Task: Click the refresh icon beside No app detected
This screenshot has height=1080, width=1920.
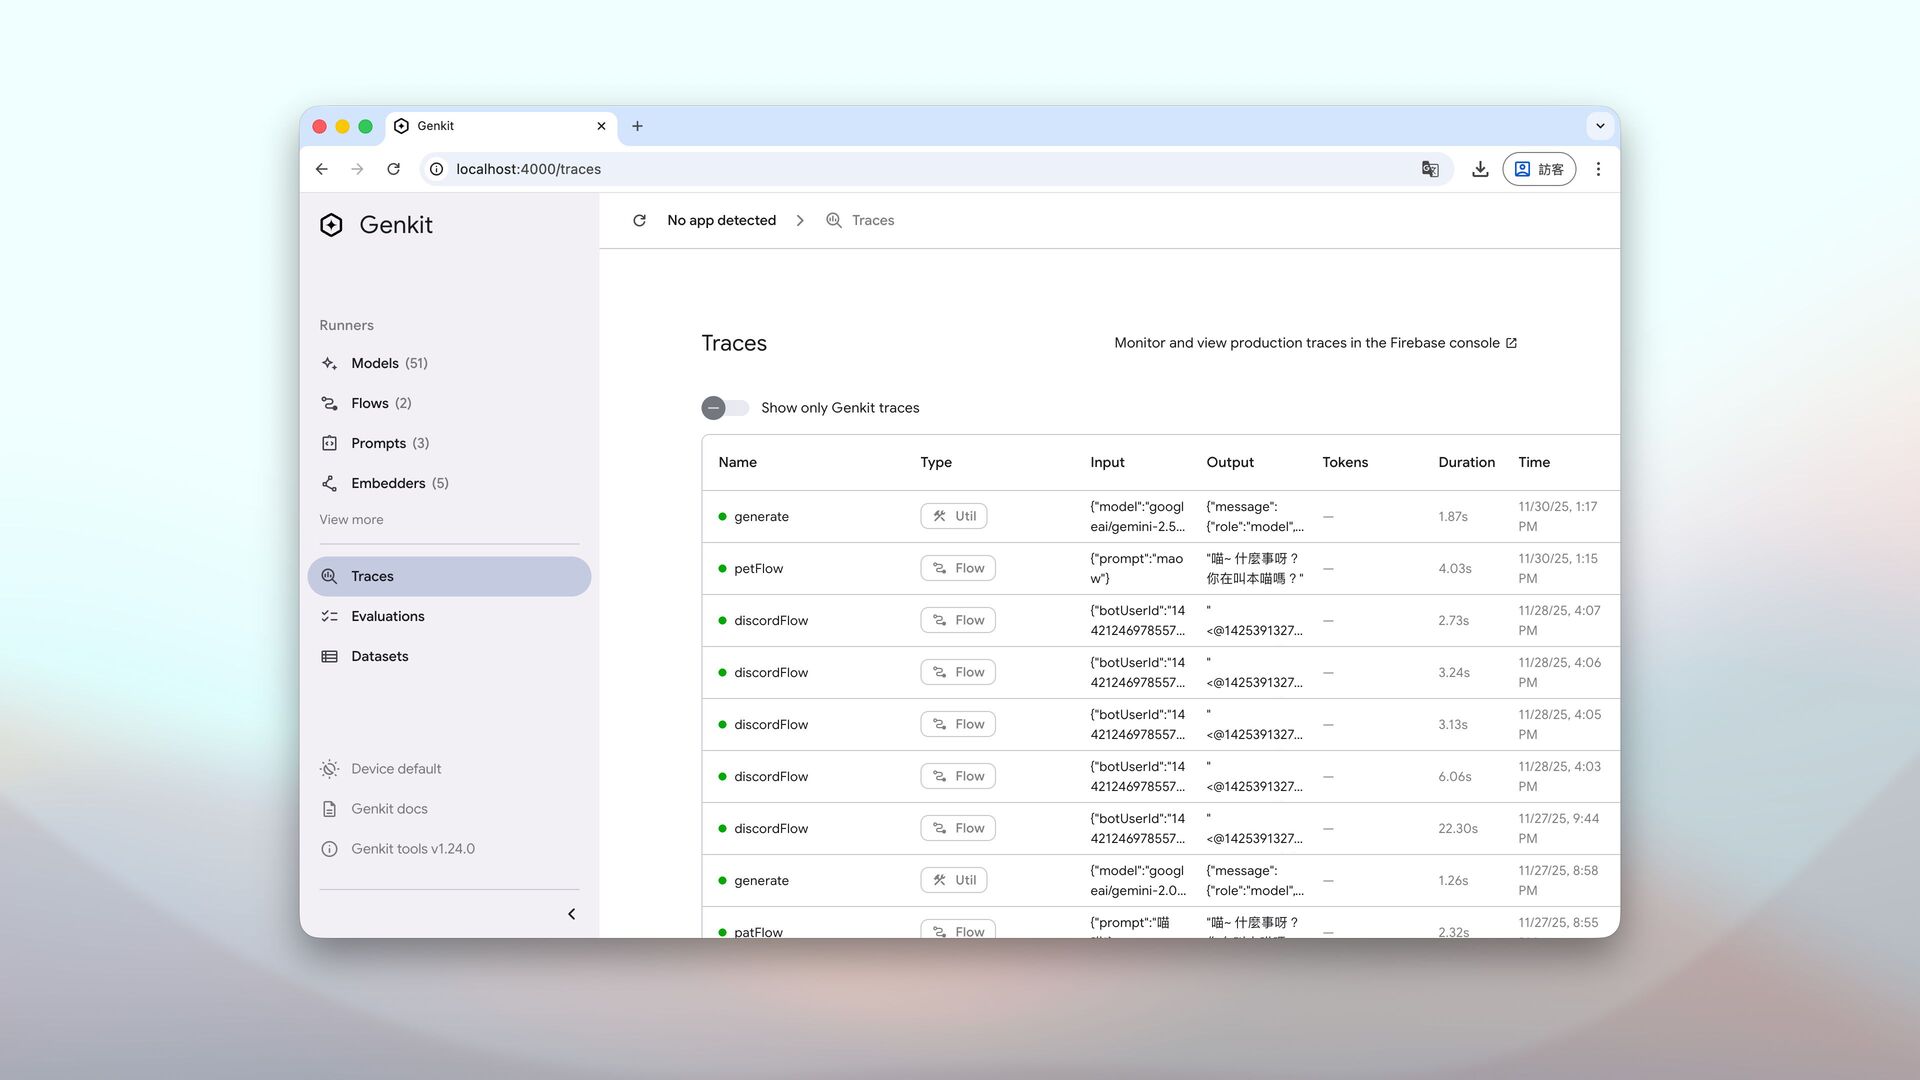Action: (640, 220)
